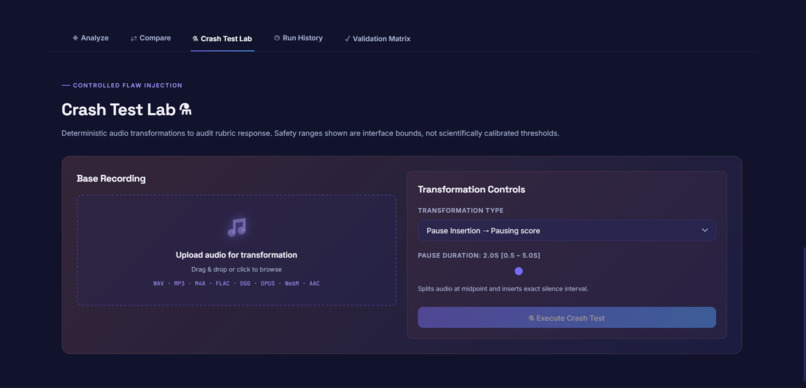Click the 'Transformation Type' label
The width and height of the screenshot is (806, 388).
click(461, 211)
